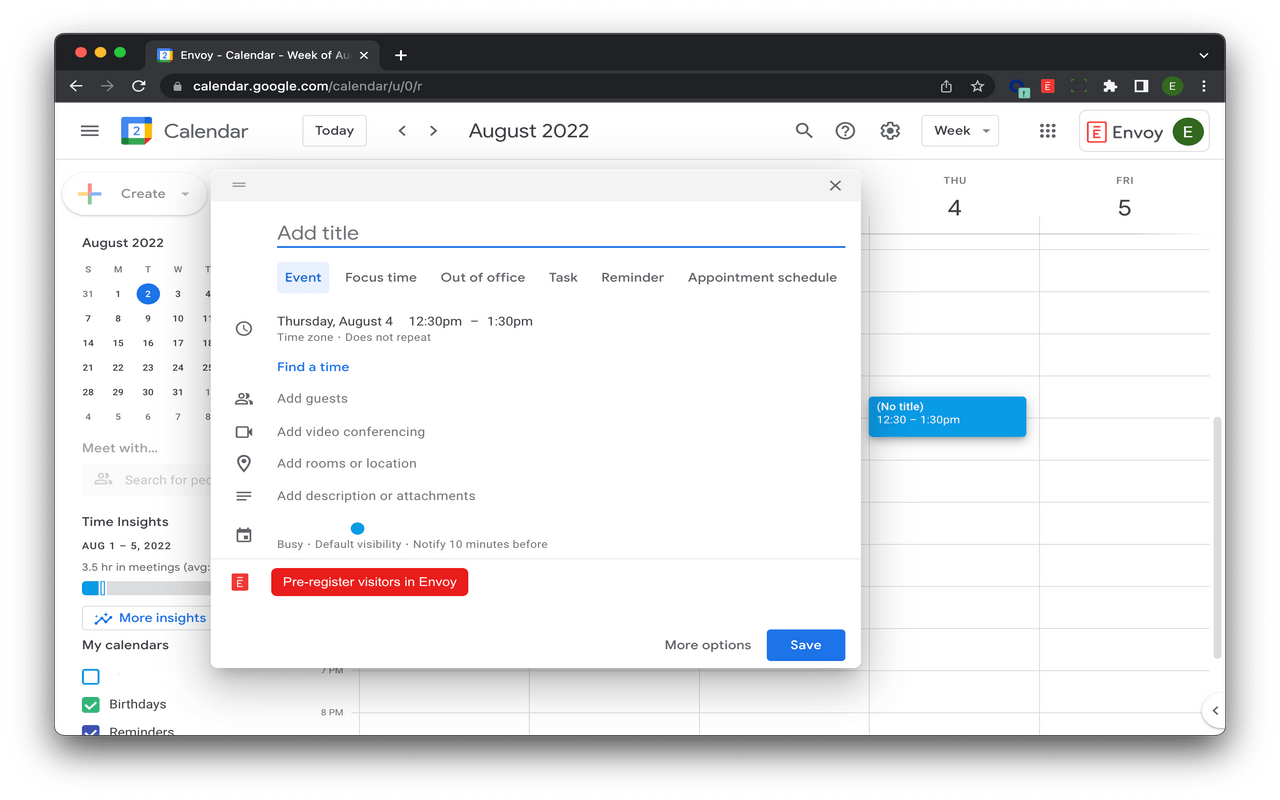This screenshot has width=1280, height=800.
Task: Open the Help icon
Action: 845,131
